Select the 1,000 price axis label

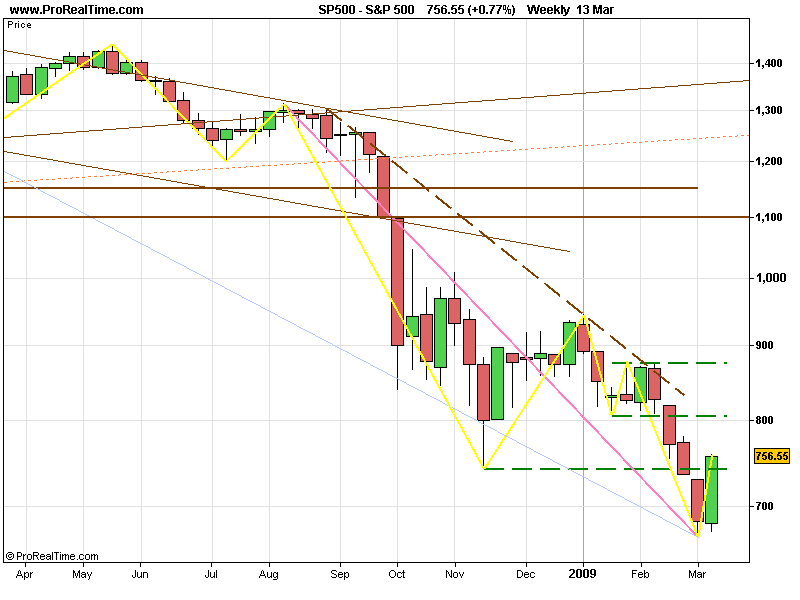tap(771, 278)
